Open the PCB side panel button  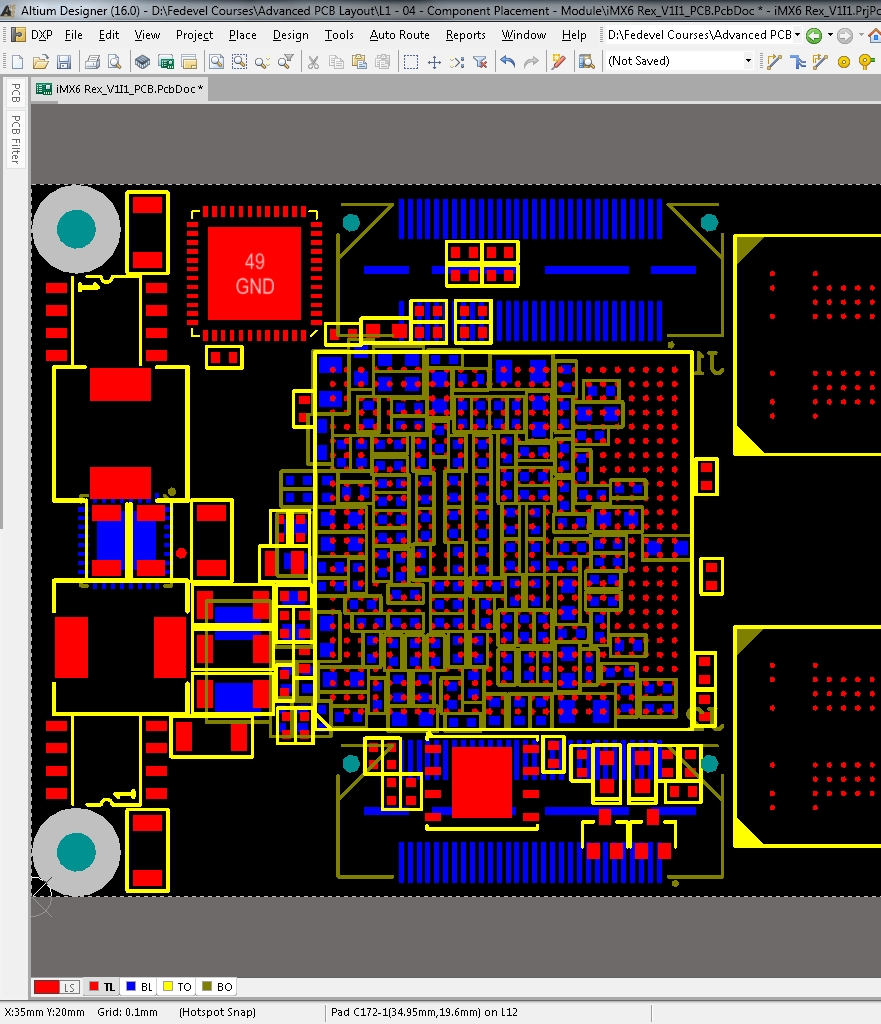[15, 94]
